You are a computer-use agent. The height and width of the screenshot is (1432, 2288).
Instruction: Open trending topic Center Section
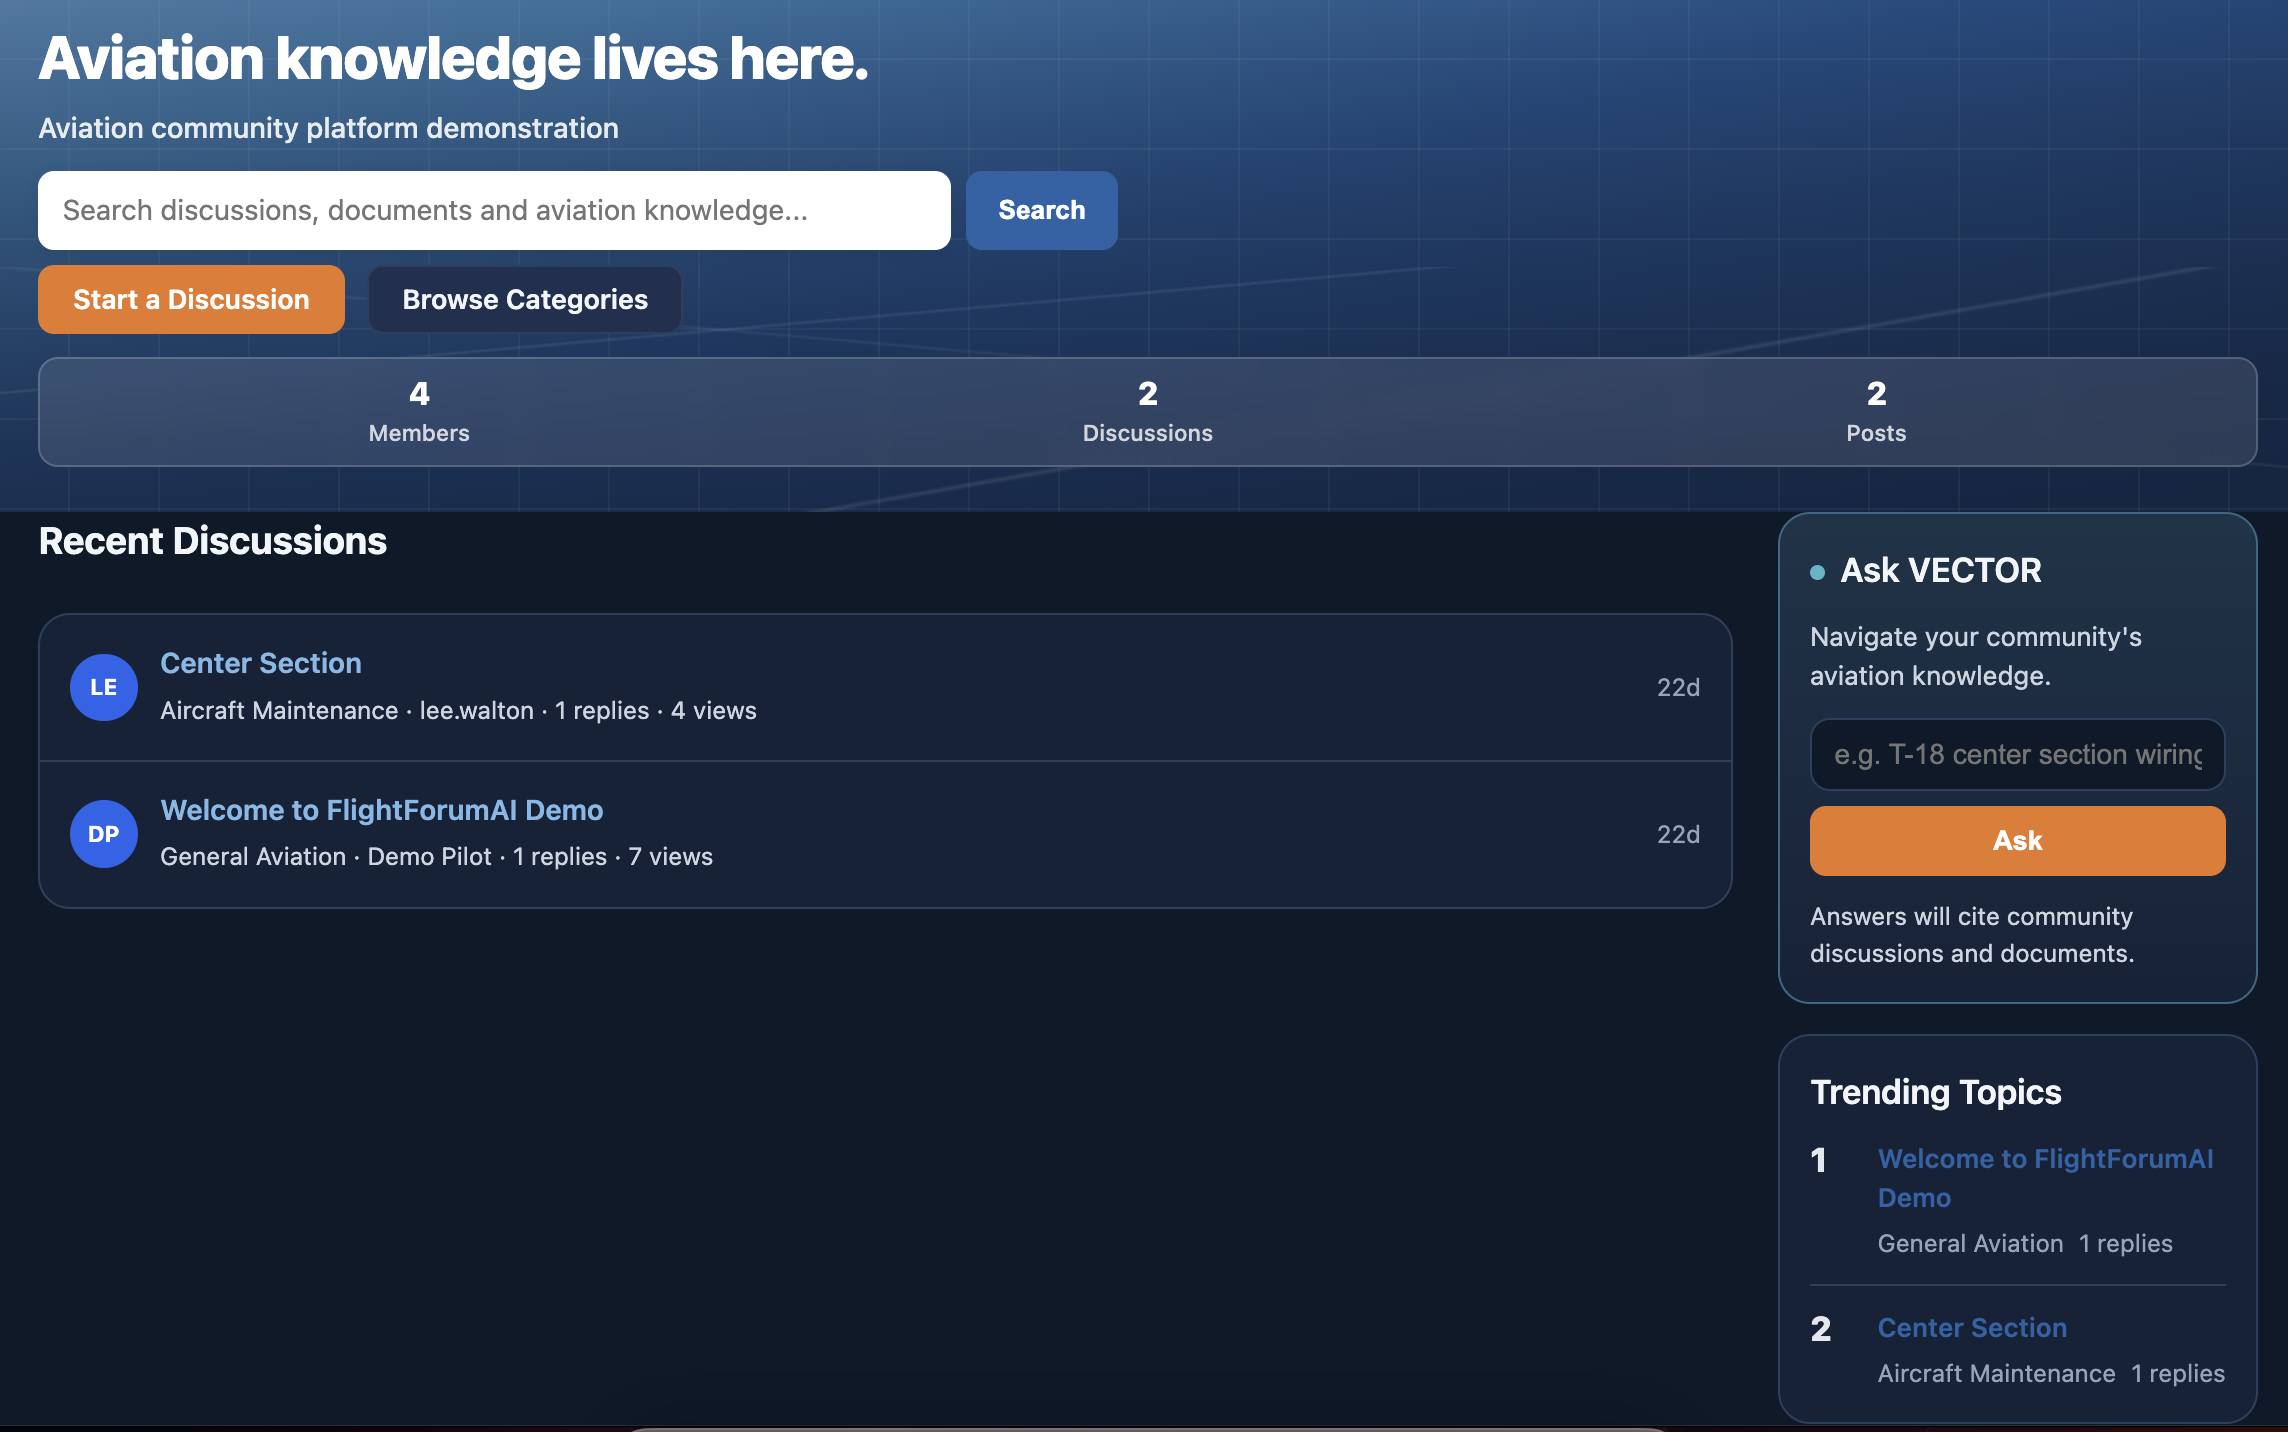1972,1328
